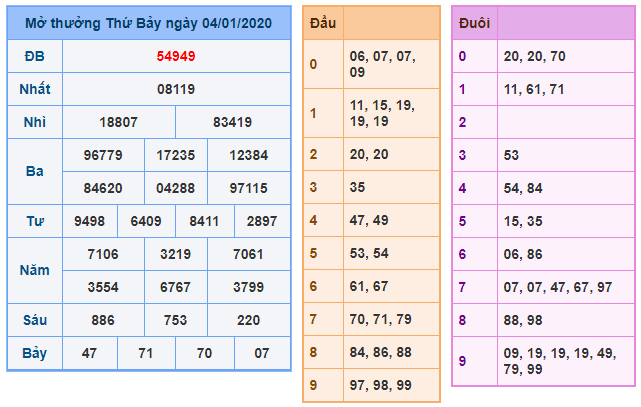Click sixth prize number 753

pos(176,319)
